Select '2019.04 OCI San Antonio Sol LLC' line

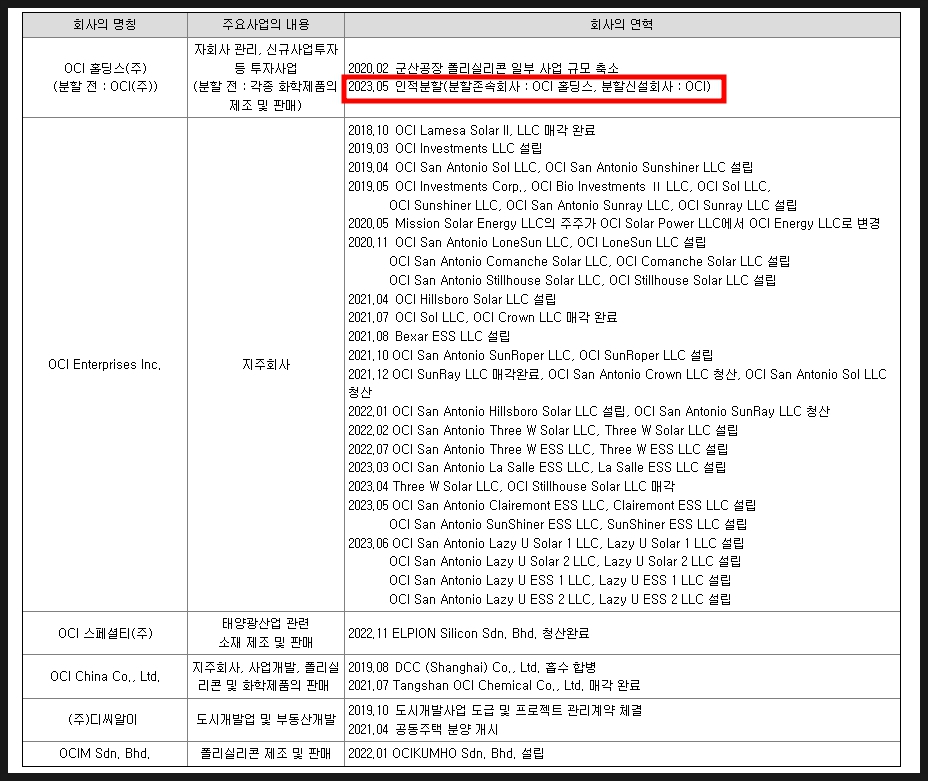point(550,167)
